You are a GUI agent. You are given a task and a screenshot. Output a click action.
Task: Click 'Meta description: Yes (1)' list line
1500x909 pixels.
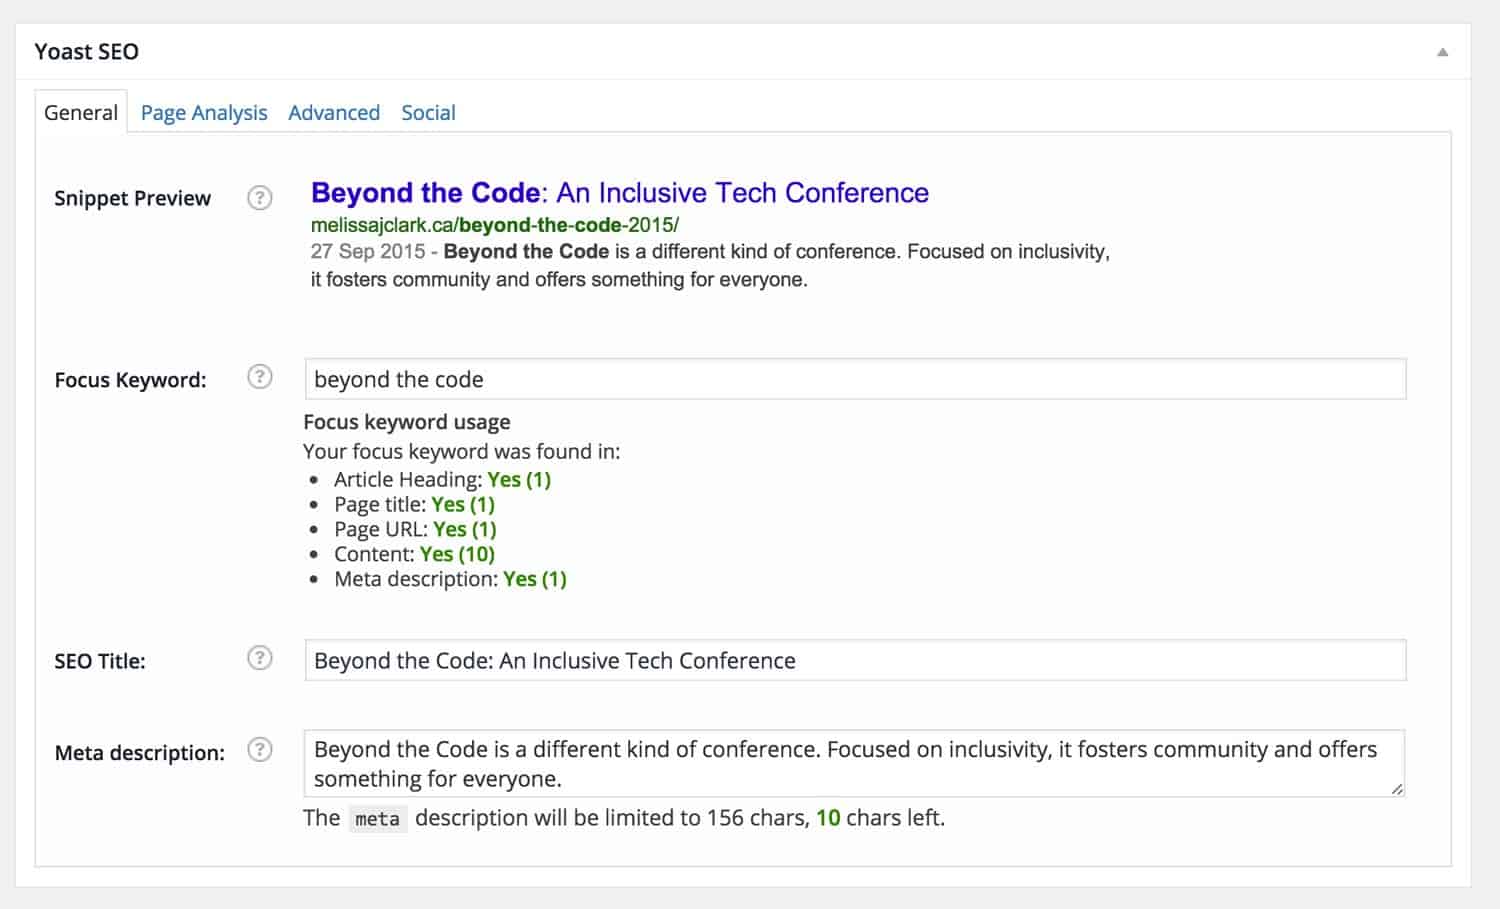coord(450,579)
